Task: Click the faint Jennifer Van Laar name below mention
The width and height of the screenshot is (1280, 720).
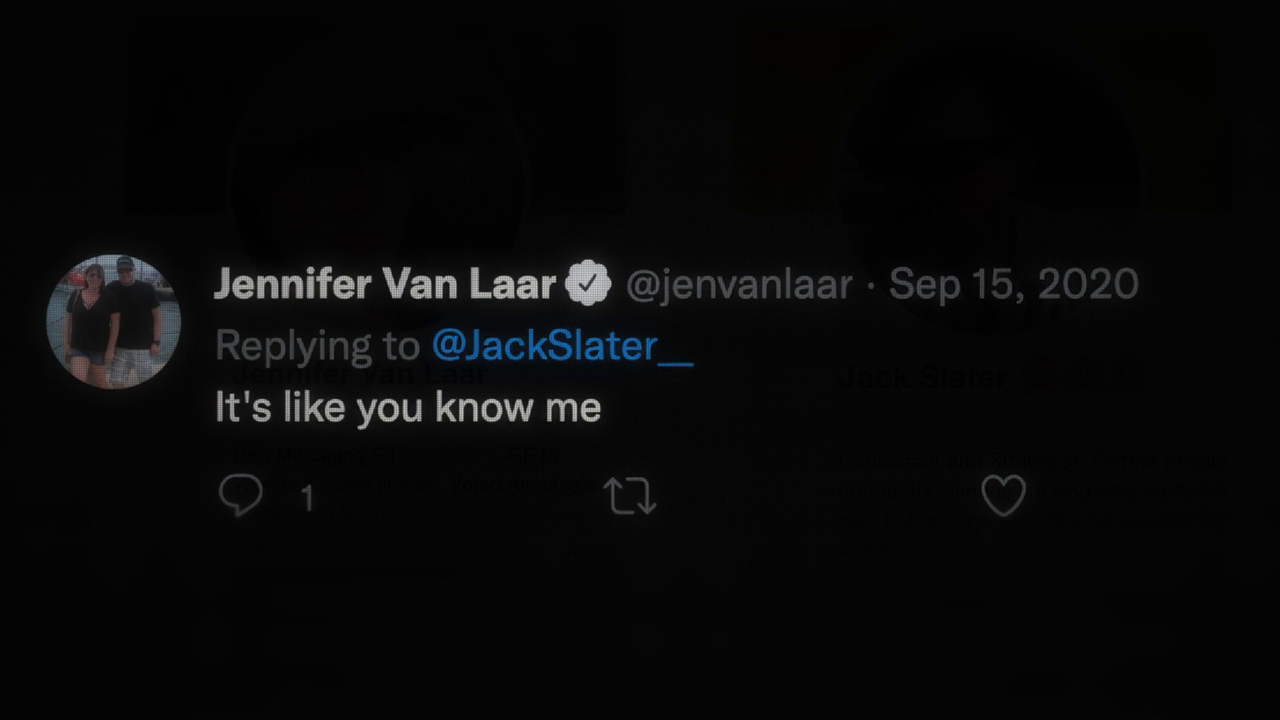Action: (x=362, y=377)
